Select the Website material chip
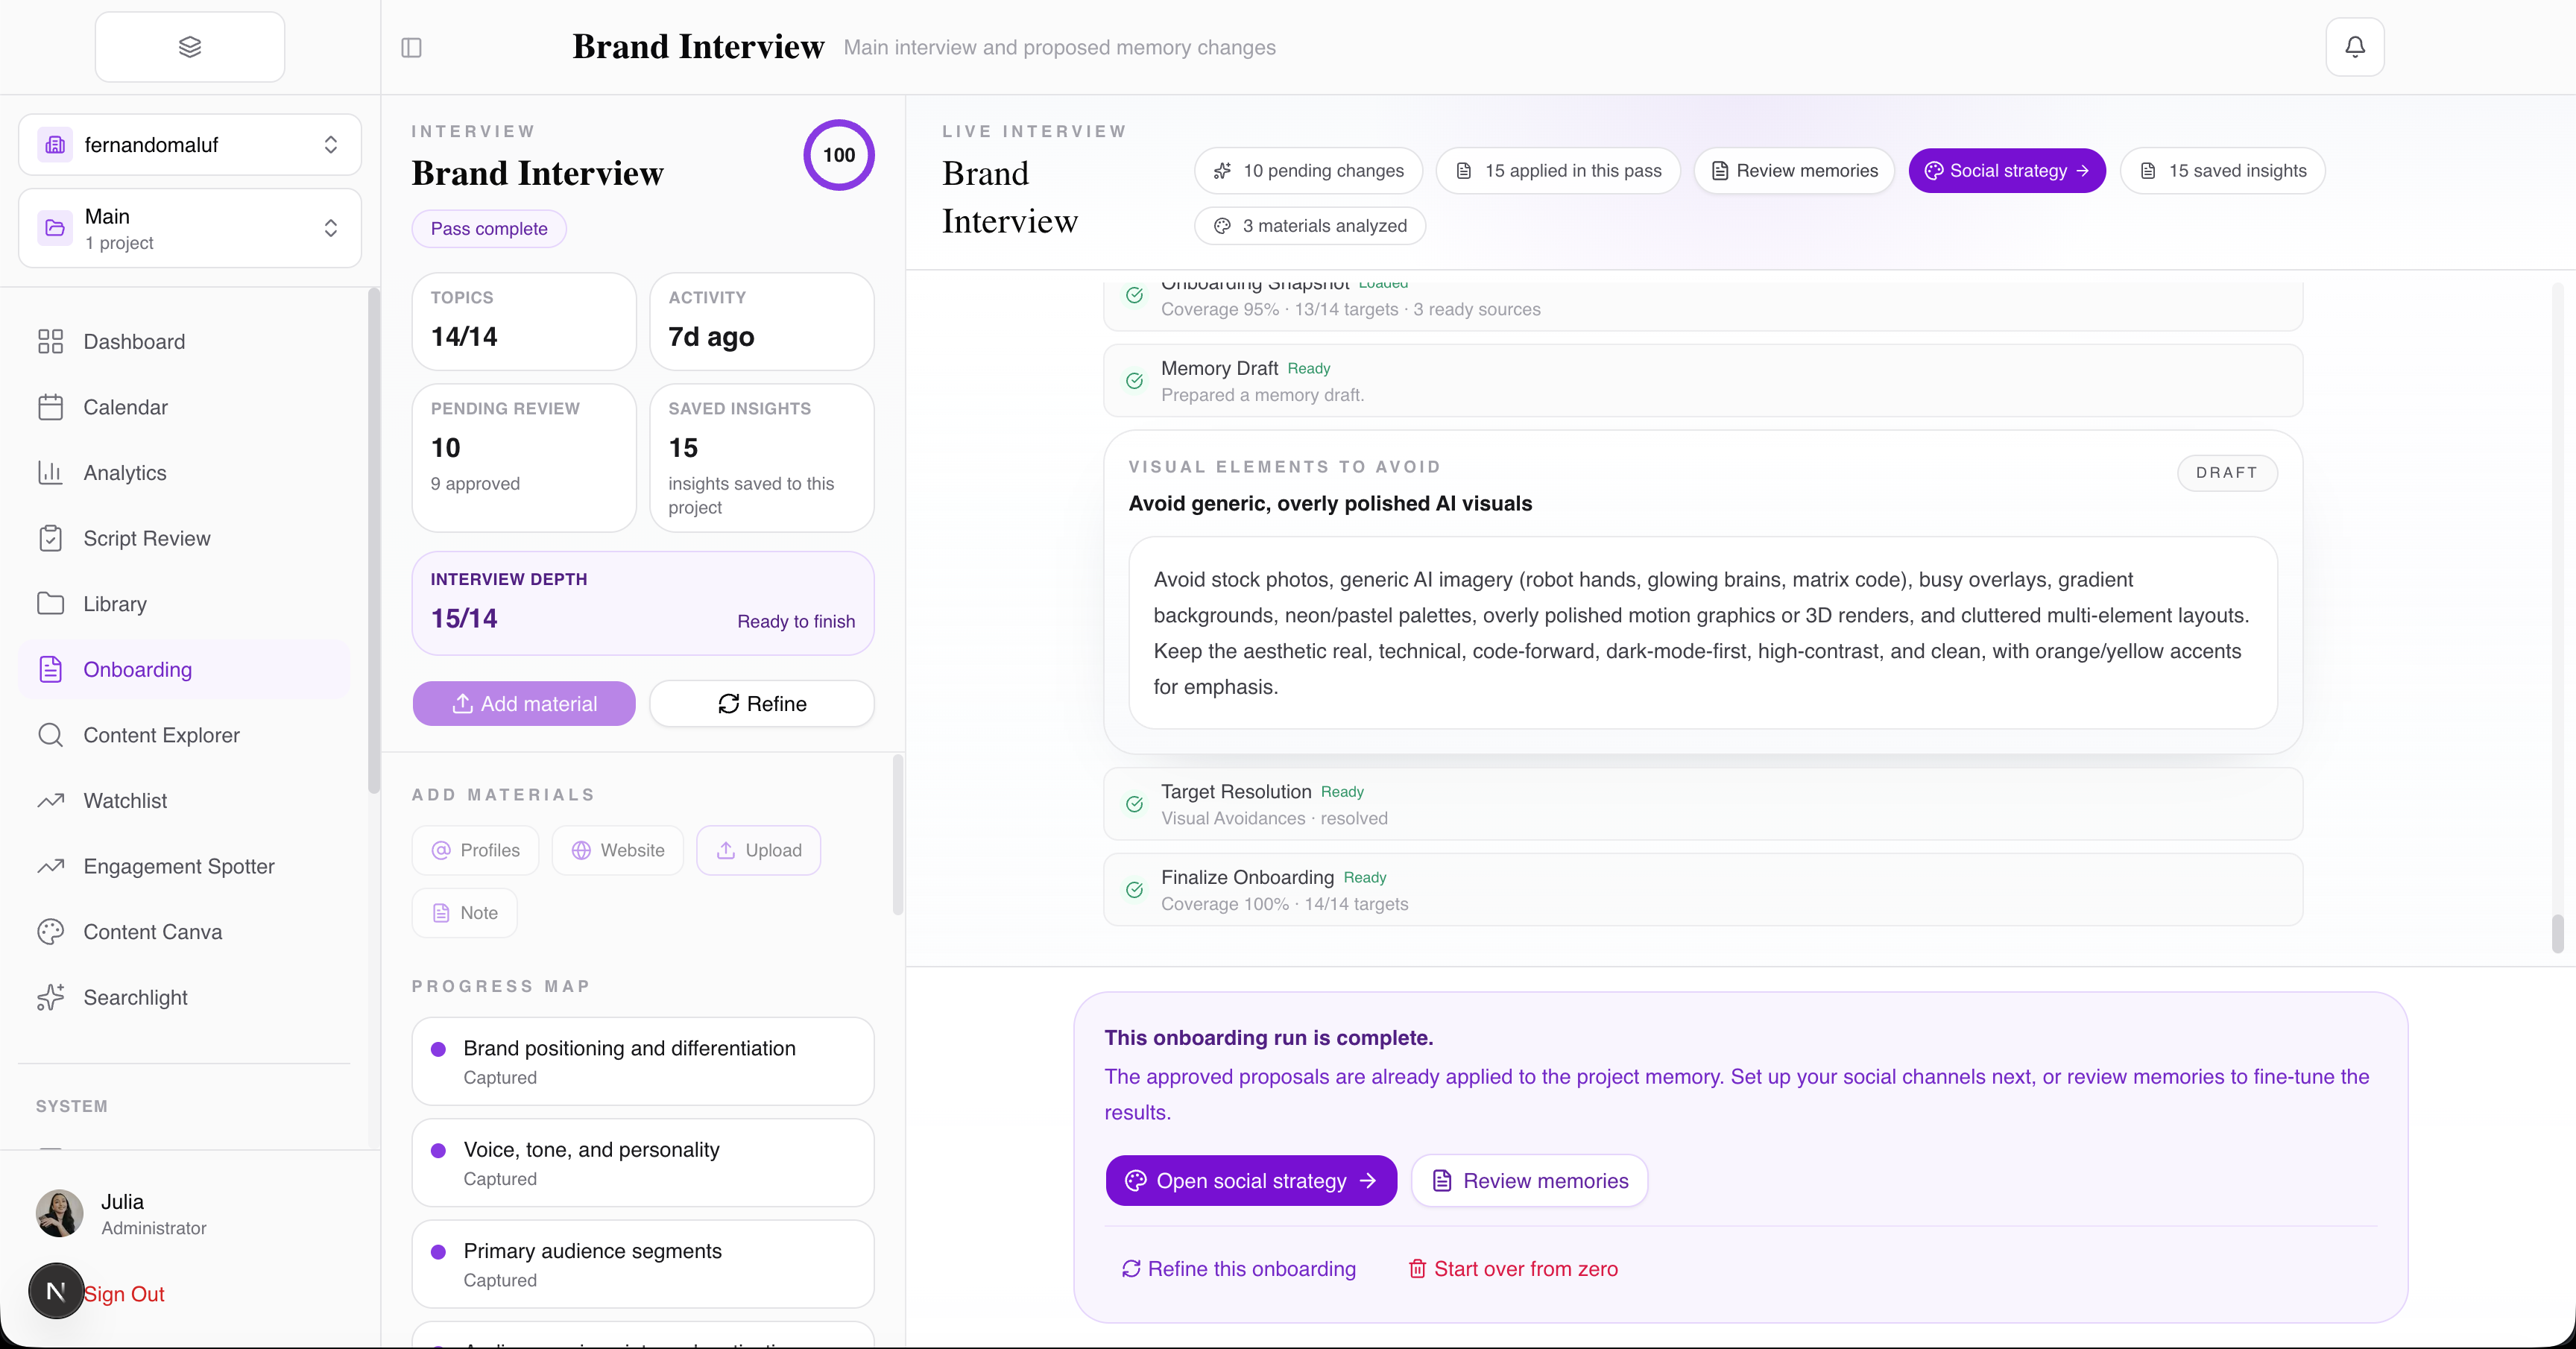The height and width of the screenshot is (1349, 2576). [x=618, y=850]
